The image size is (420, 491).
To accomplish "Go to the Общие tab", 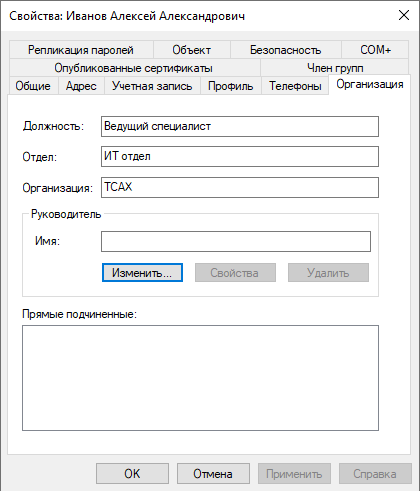I will point(33,86).
